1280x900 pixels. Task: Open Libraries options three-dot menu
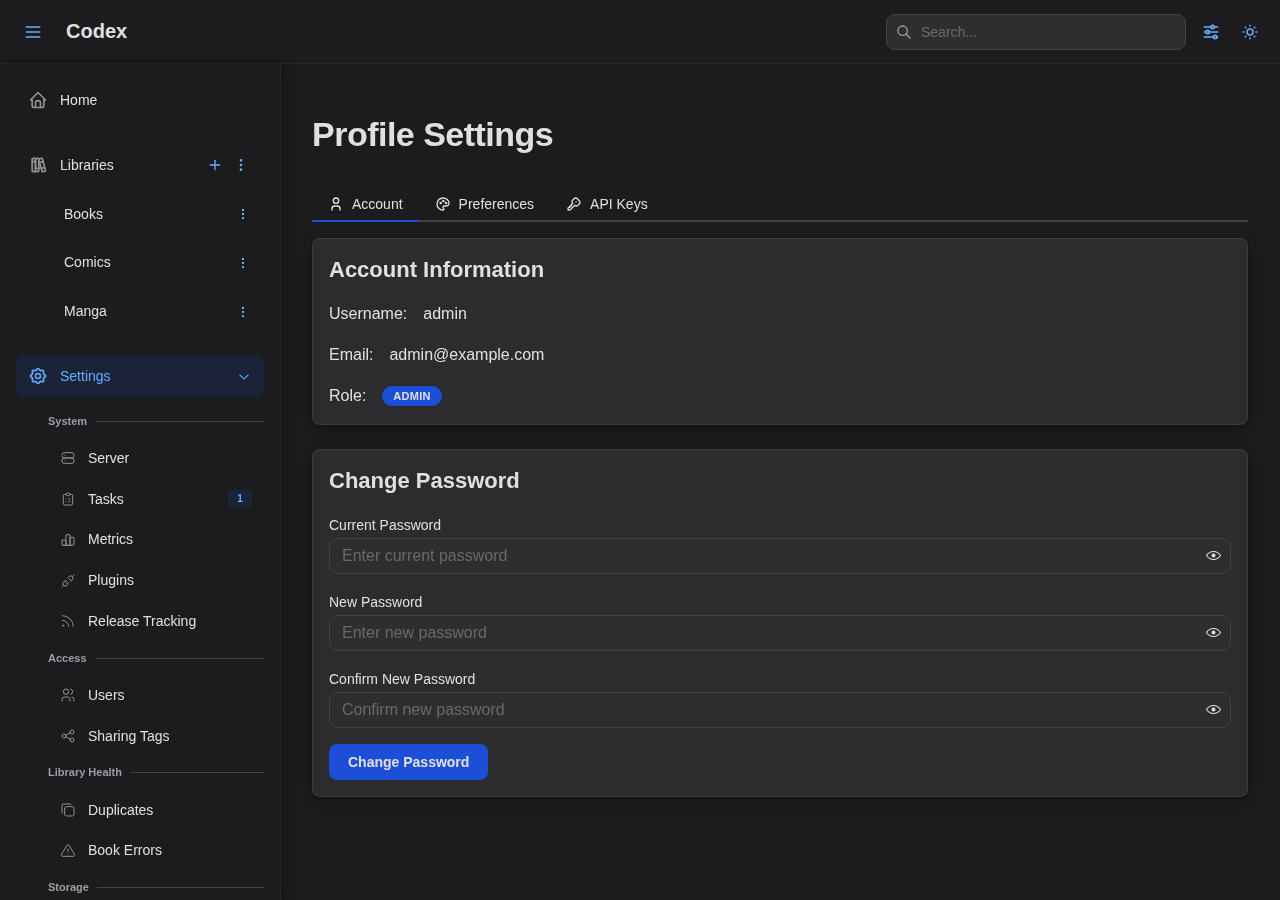241,165
